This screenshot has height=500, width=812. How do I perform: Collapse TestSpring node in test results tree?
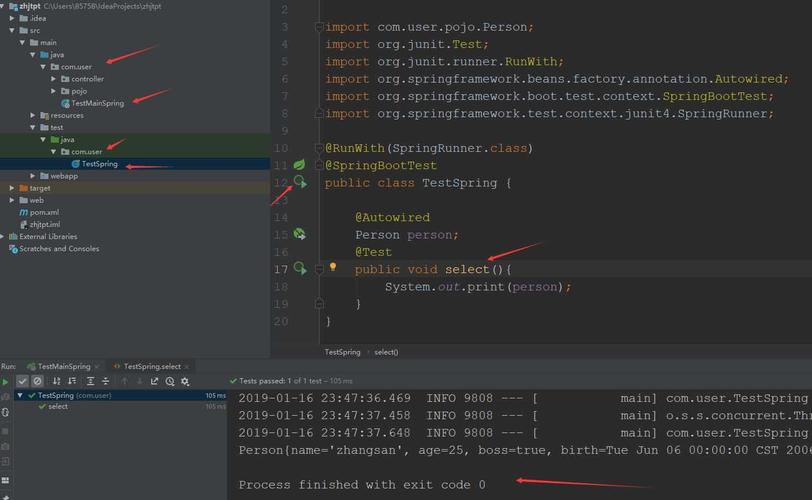[x=20, y=395]
